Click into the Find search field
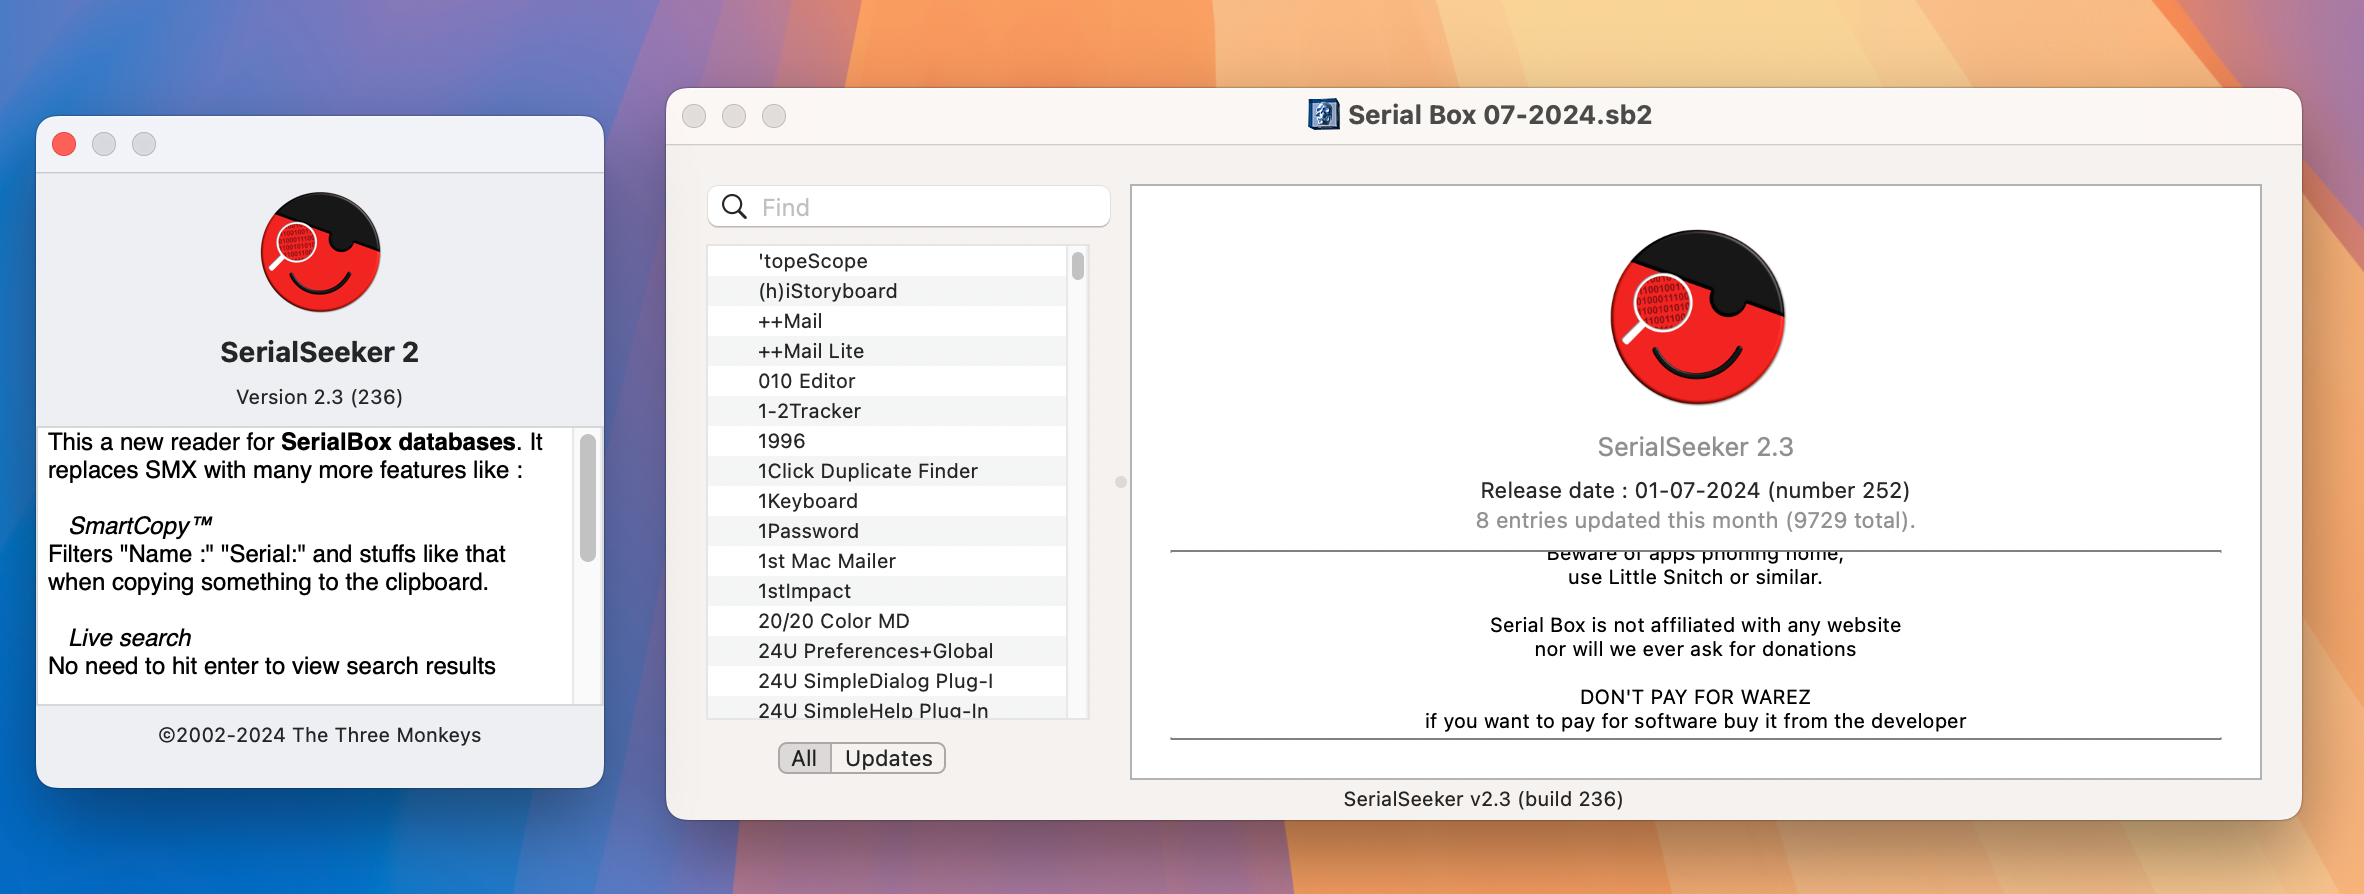Image resolution: width=2364 pixels, height=894 pixels. coord(909,207)
